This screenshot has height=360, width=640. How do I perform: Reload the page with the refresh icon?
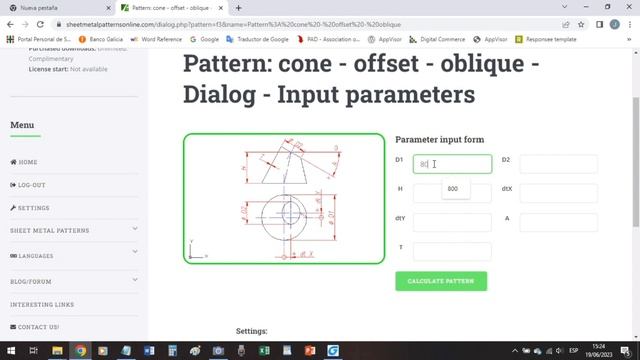pos(40,24)
